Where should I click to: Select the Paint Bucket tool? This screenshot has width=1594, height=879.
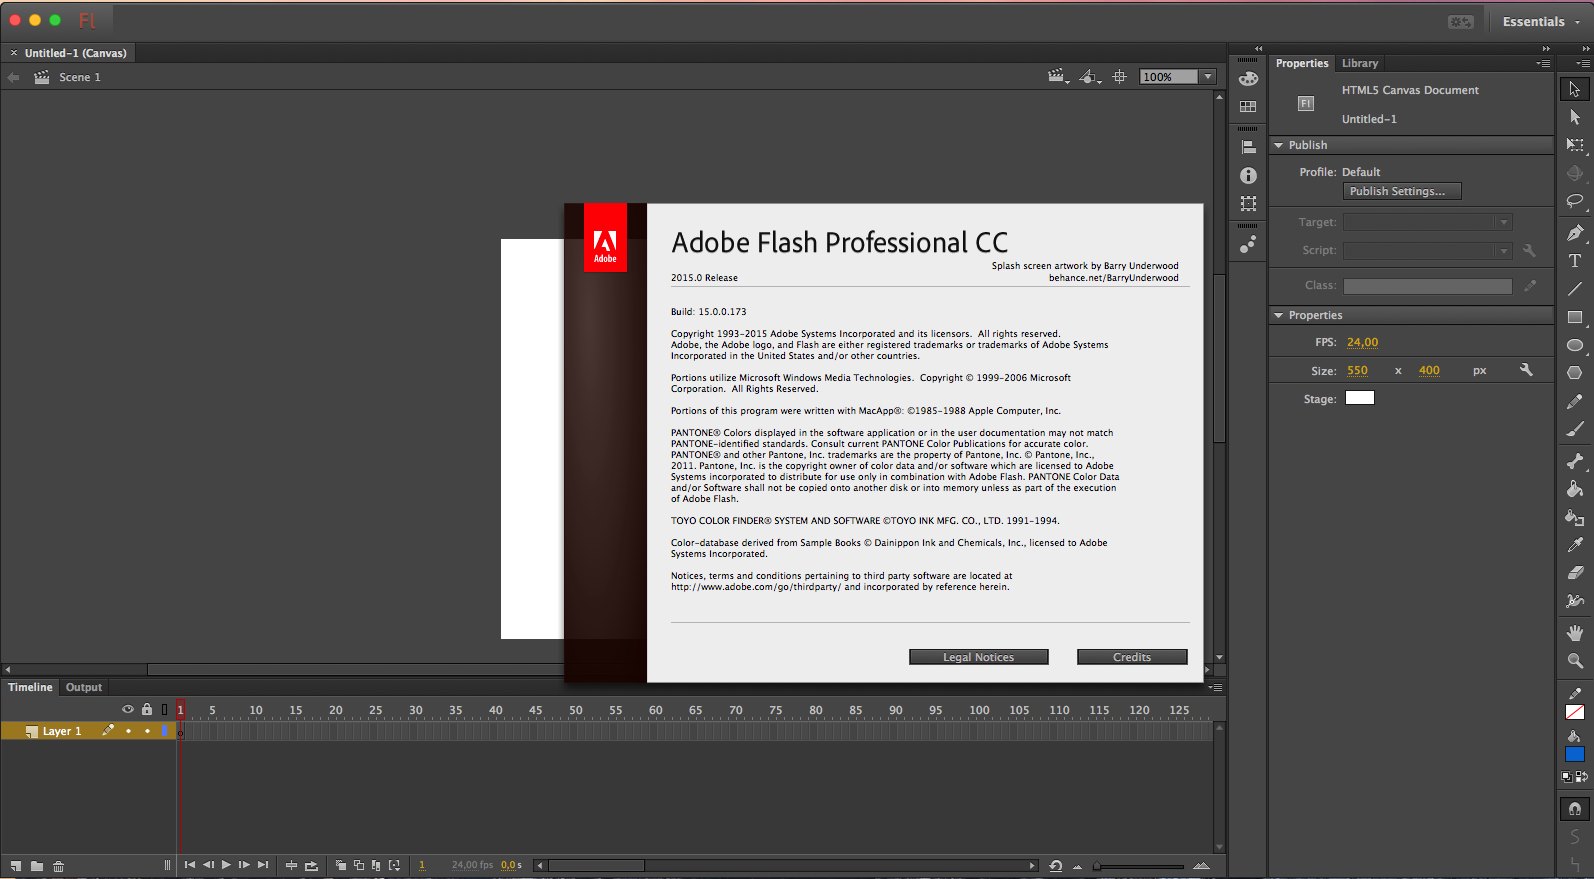[1575, 489]
